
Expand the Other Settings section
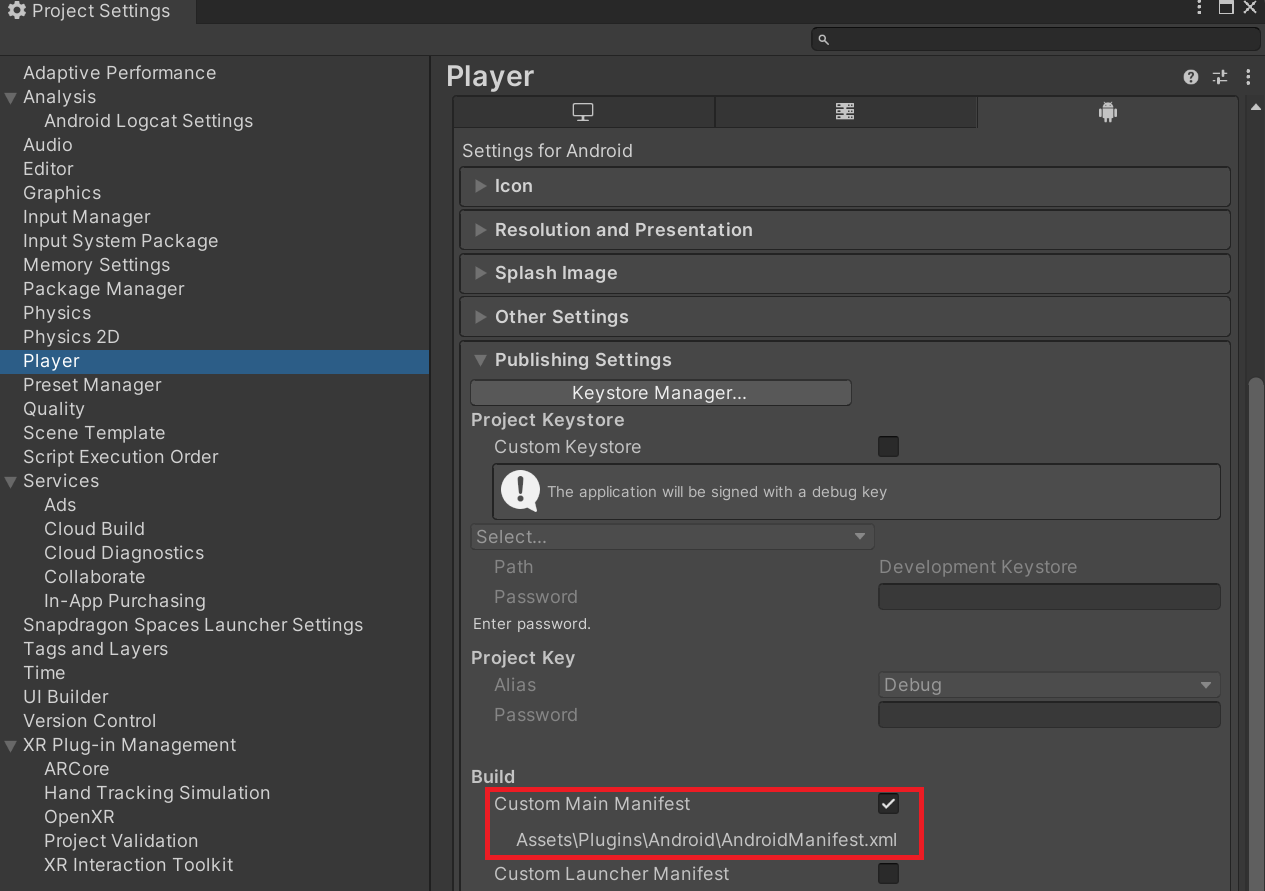coord(845,317)
